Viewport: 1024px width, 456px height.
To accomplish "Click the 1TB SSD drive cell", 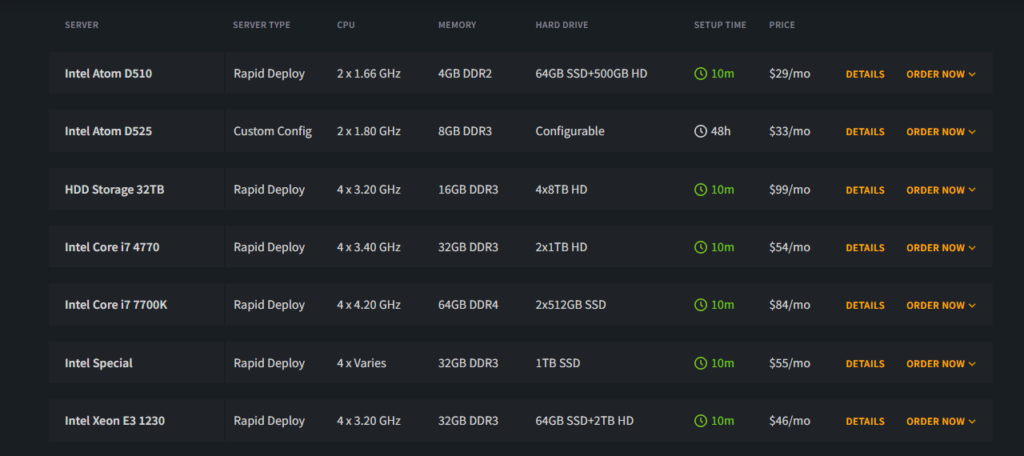I will (x=558, y=363).
